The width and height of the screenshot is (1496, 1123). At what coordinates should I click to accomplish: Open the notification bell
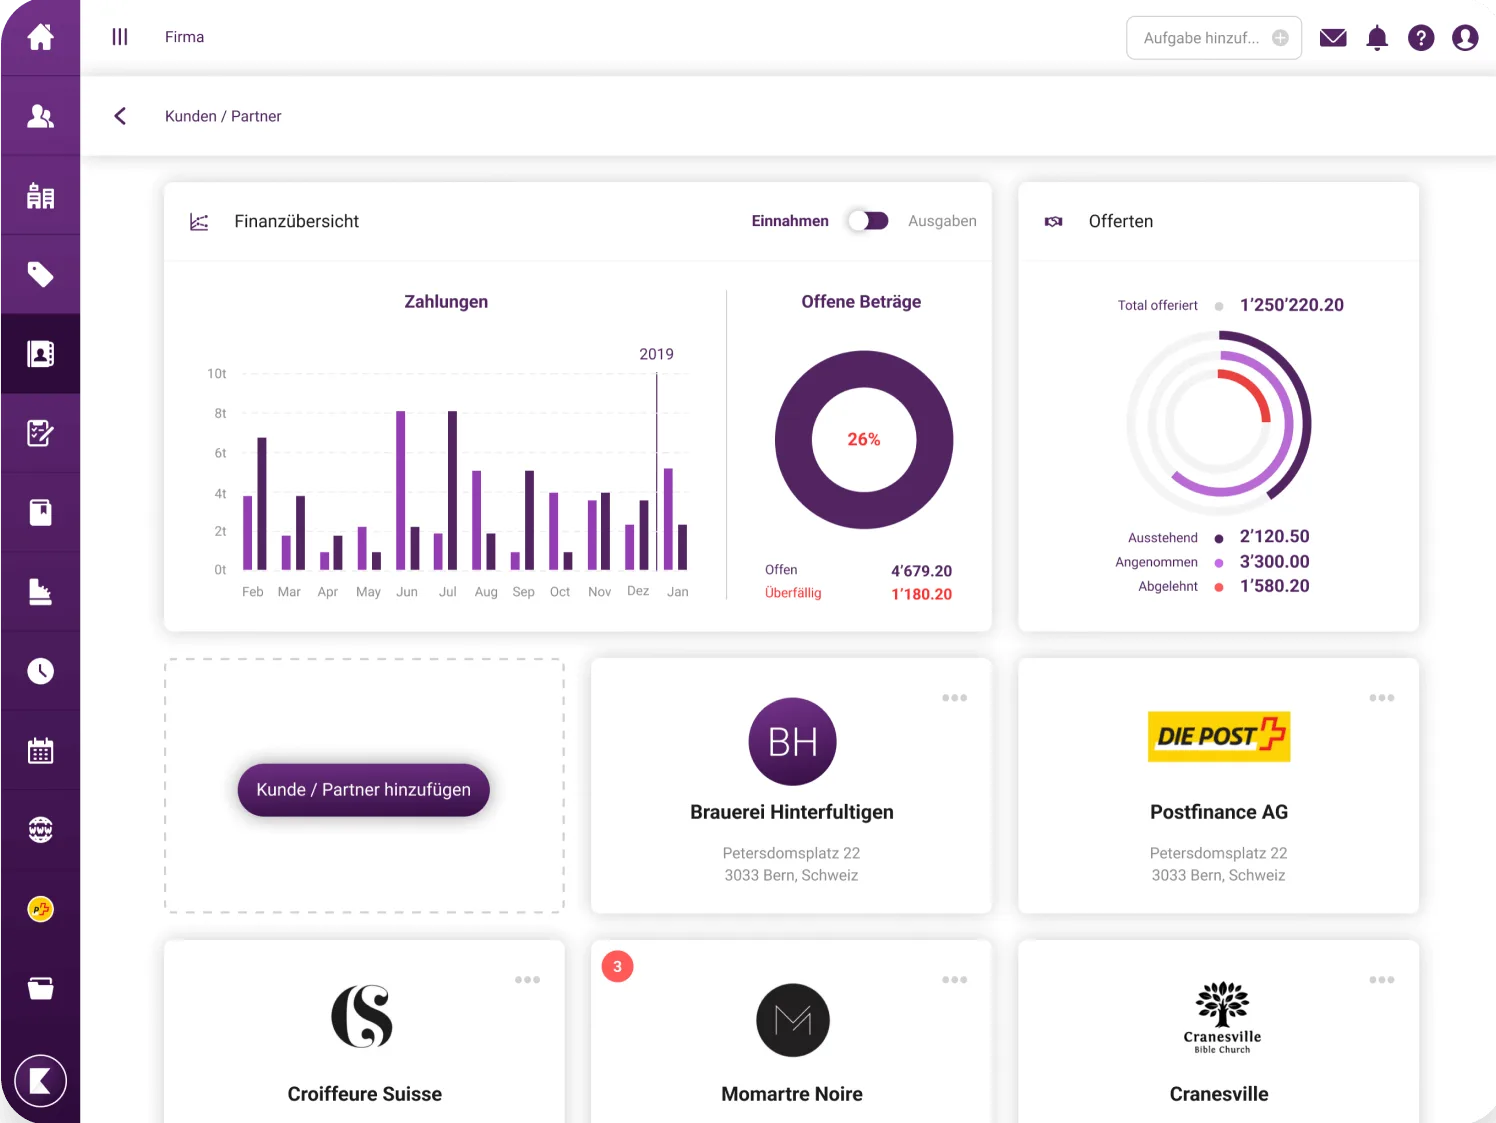[1377, 38]
